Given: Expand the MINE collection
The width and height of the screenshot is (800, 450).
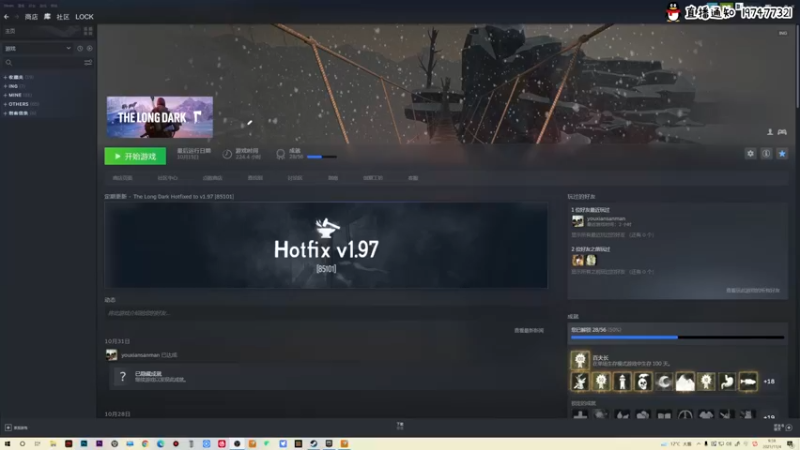Looking at the screenshot, I should point(17,95).
